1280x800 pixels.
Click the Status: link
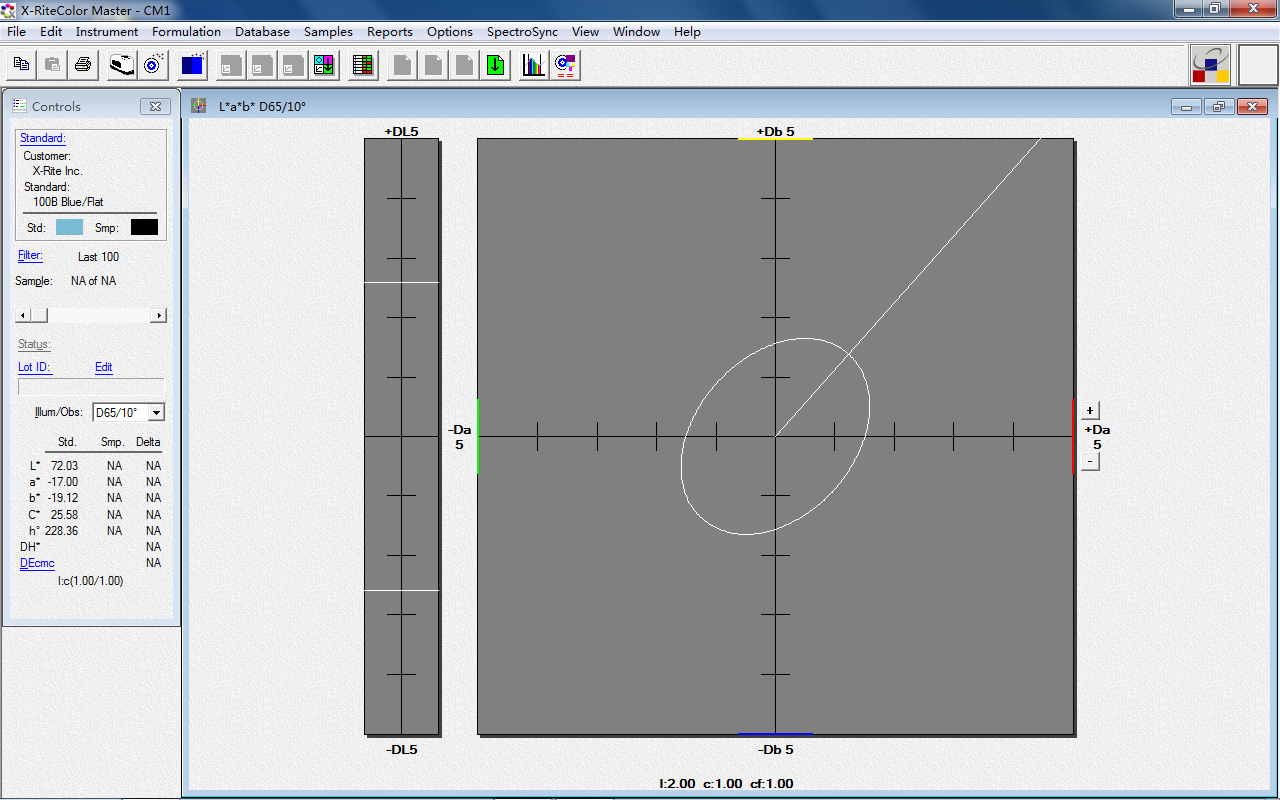(x=34, y=344)
